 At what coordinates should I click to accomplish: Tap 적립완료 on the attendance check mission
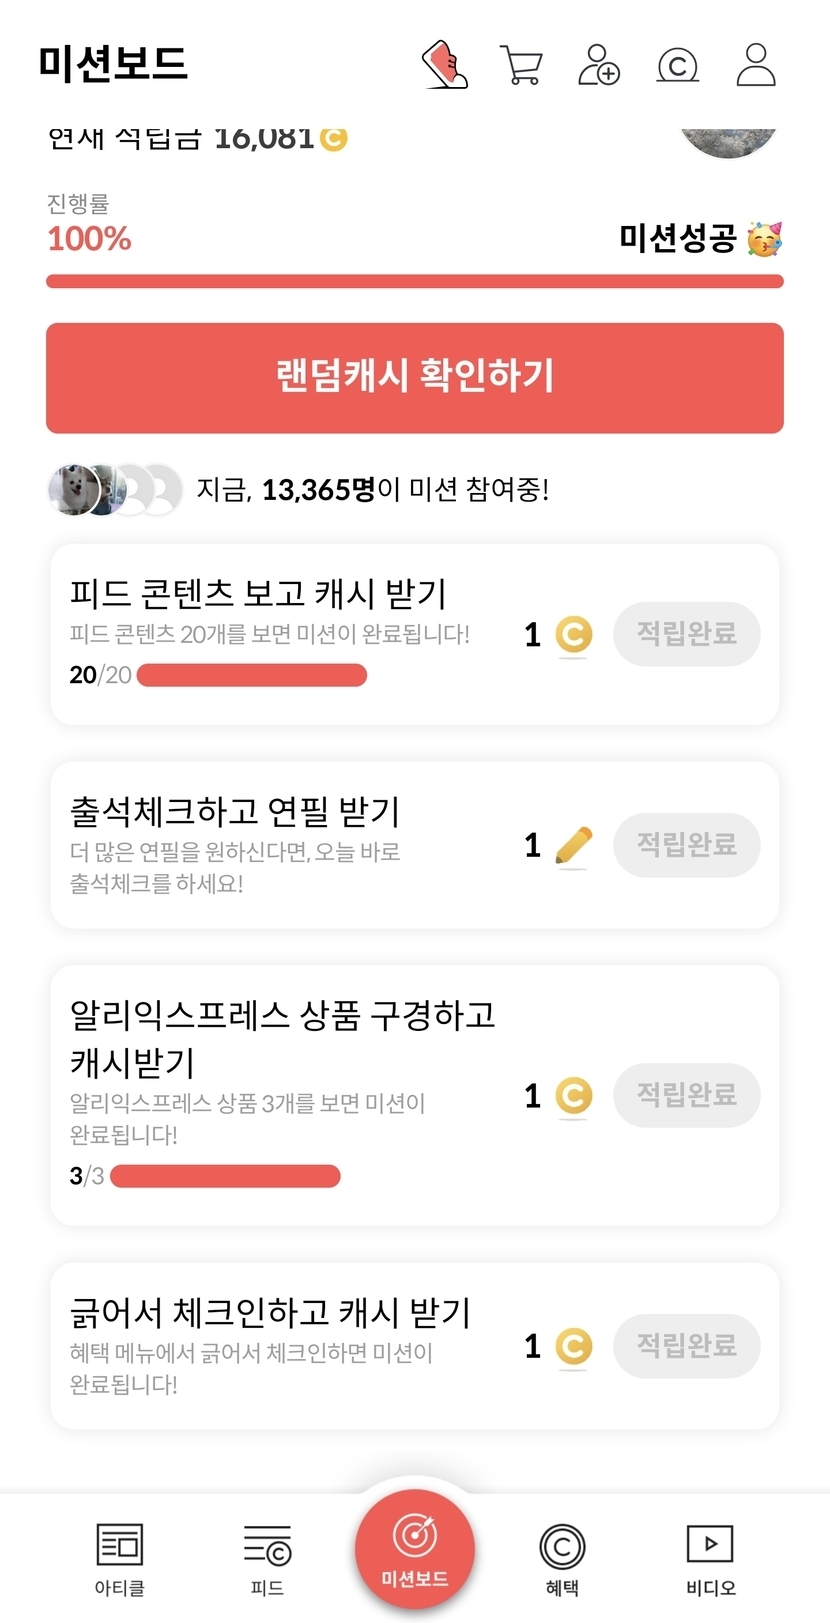(x=687, y=845)
